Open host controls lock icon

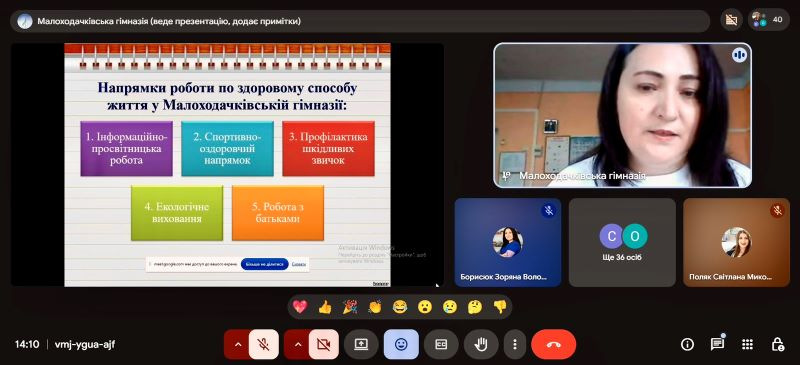point(777,345)
